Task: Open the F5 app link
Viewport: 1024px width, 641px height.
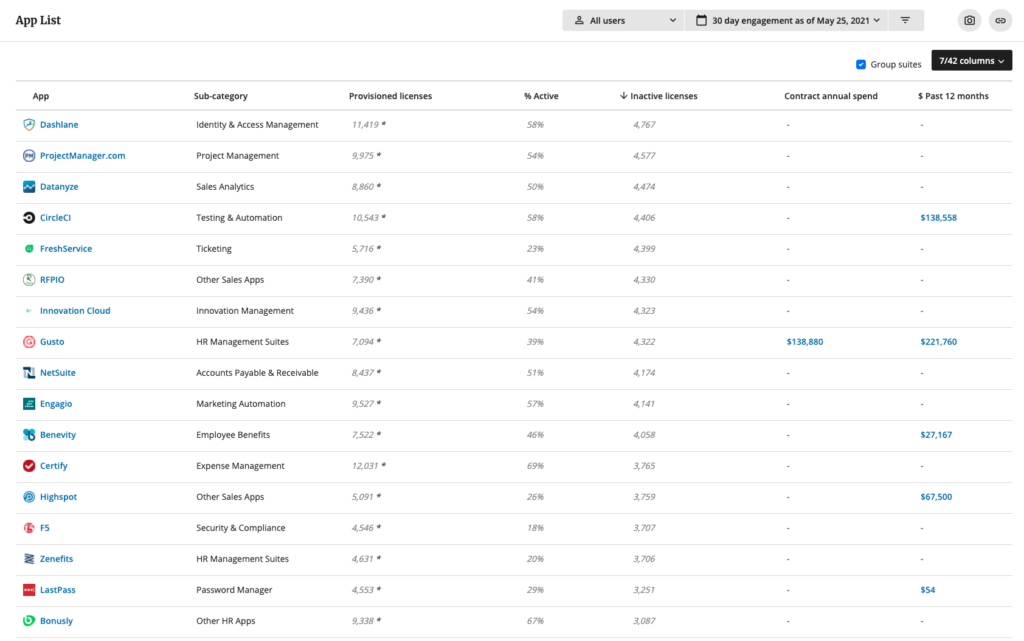Action: (44, 527)
